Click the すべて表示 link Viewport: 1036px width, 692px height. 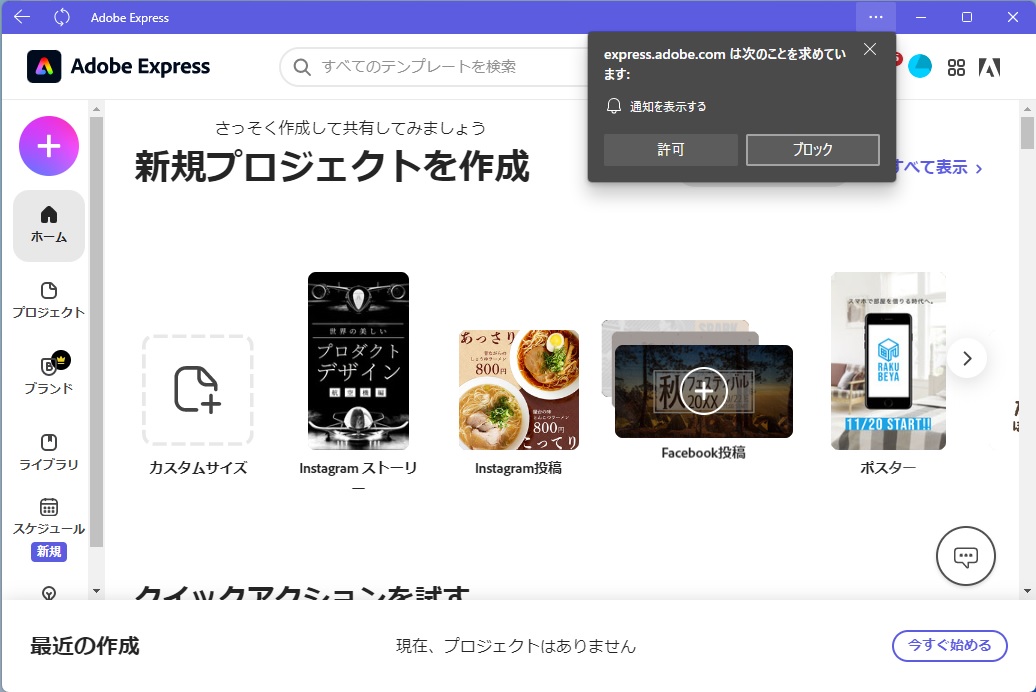pyautogui.click(x=932, y=167)
